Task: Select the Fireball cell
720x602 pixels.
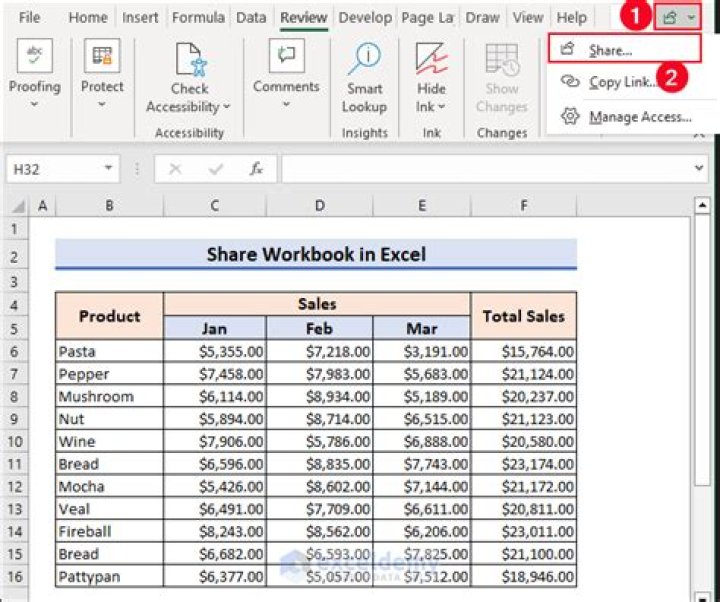Action: pyautogui.click(x=109, y=531)
